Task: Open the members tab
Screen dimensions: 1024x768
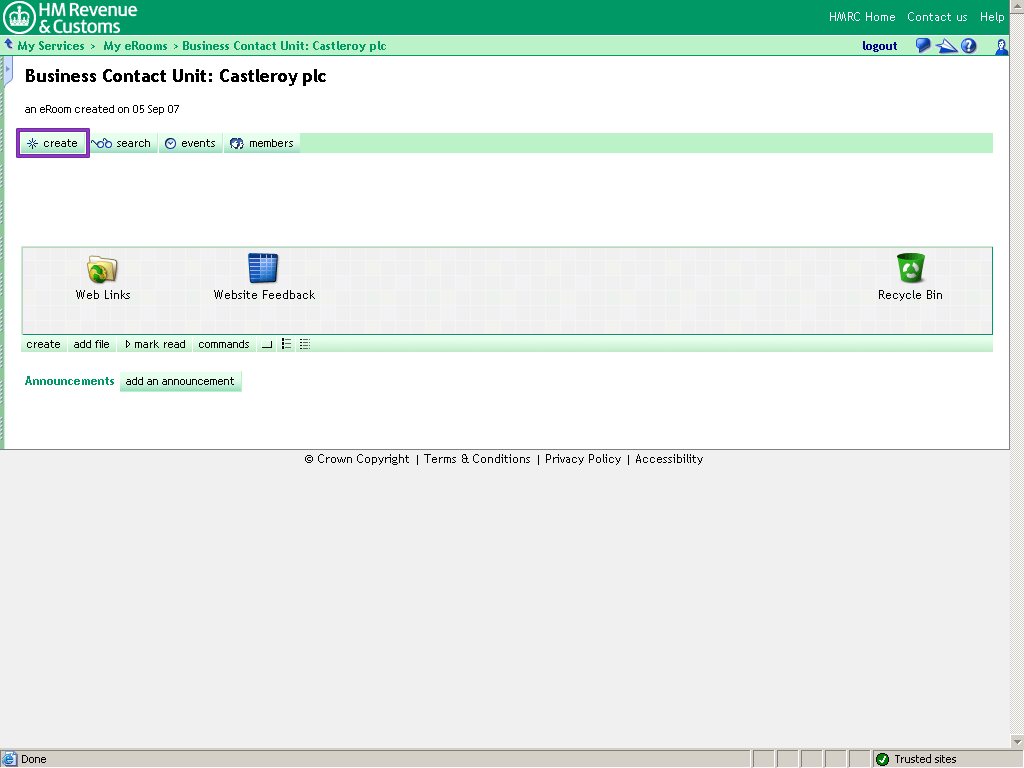Action: click(262, 143)
